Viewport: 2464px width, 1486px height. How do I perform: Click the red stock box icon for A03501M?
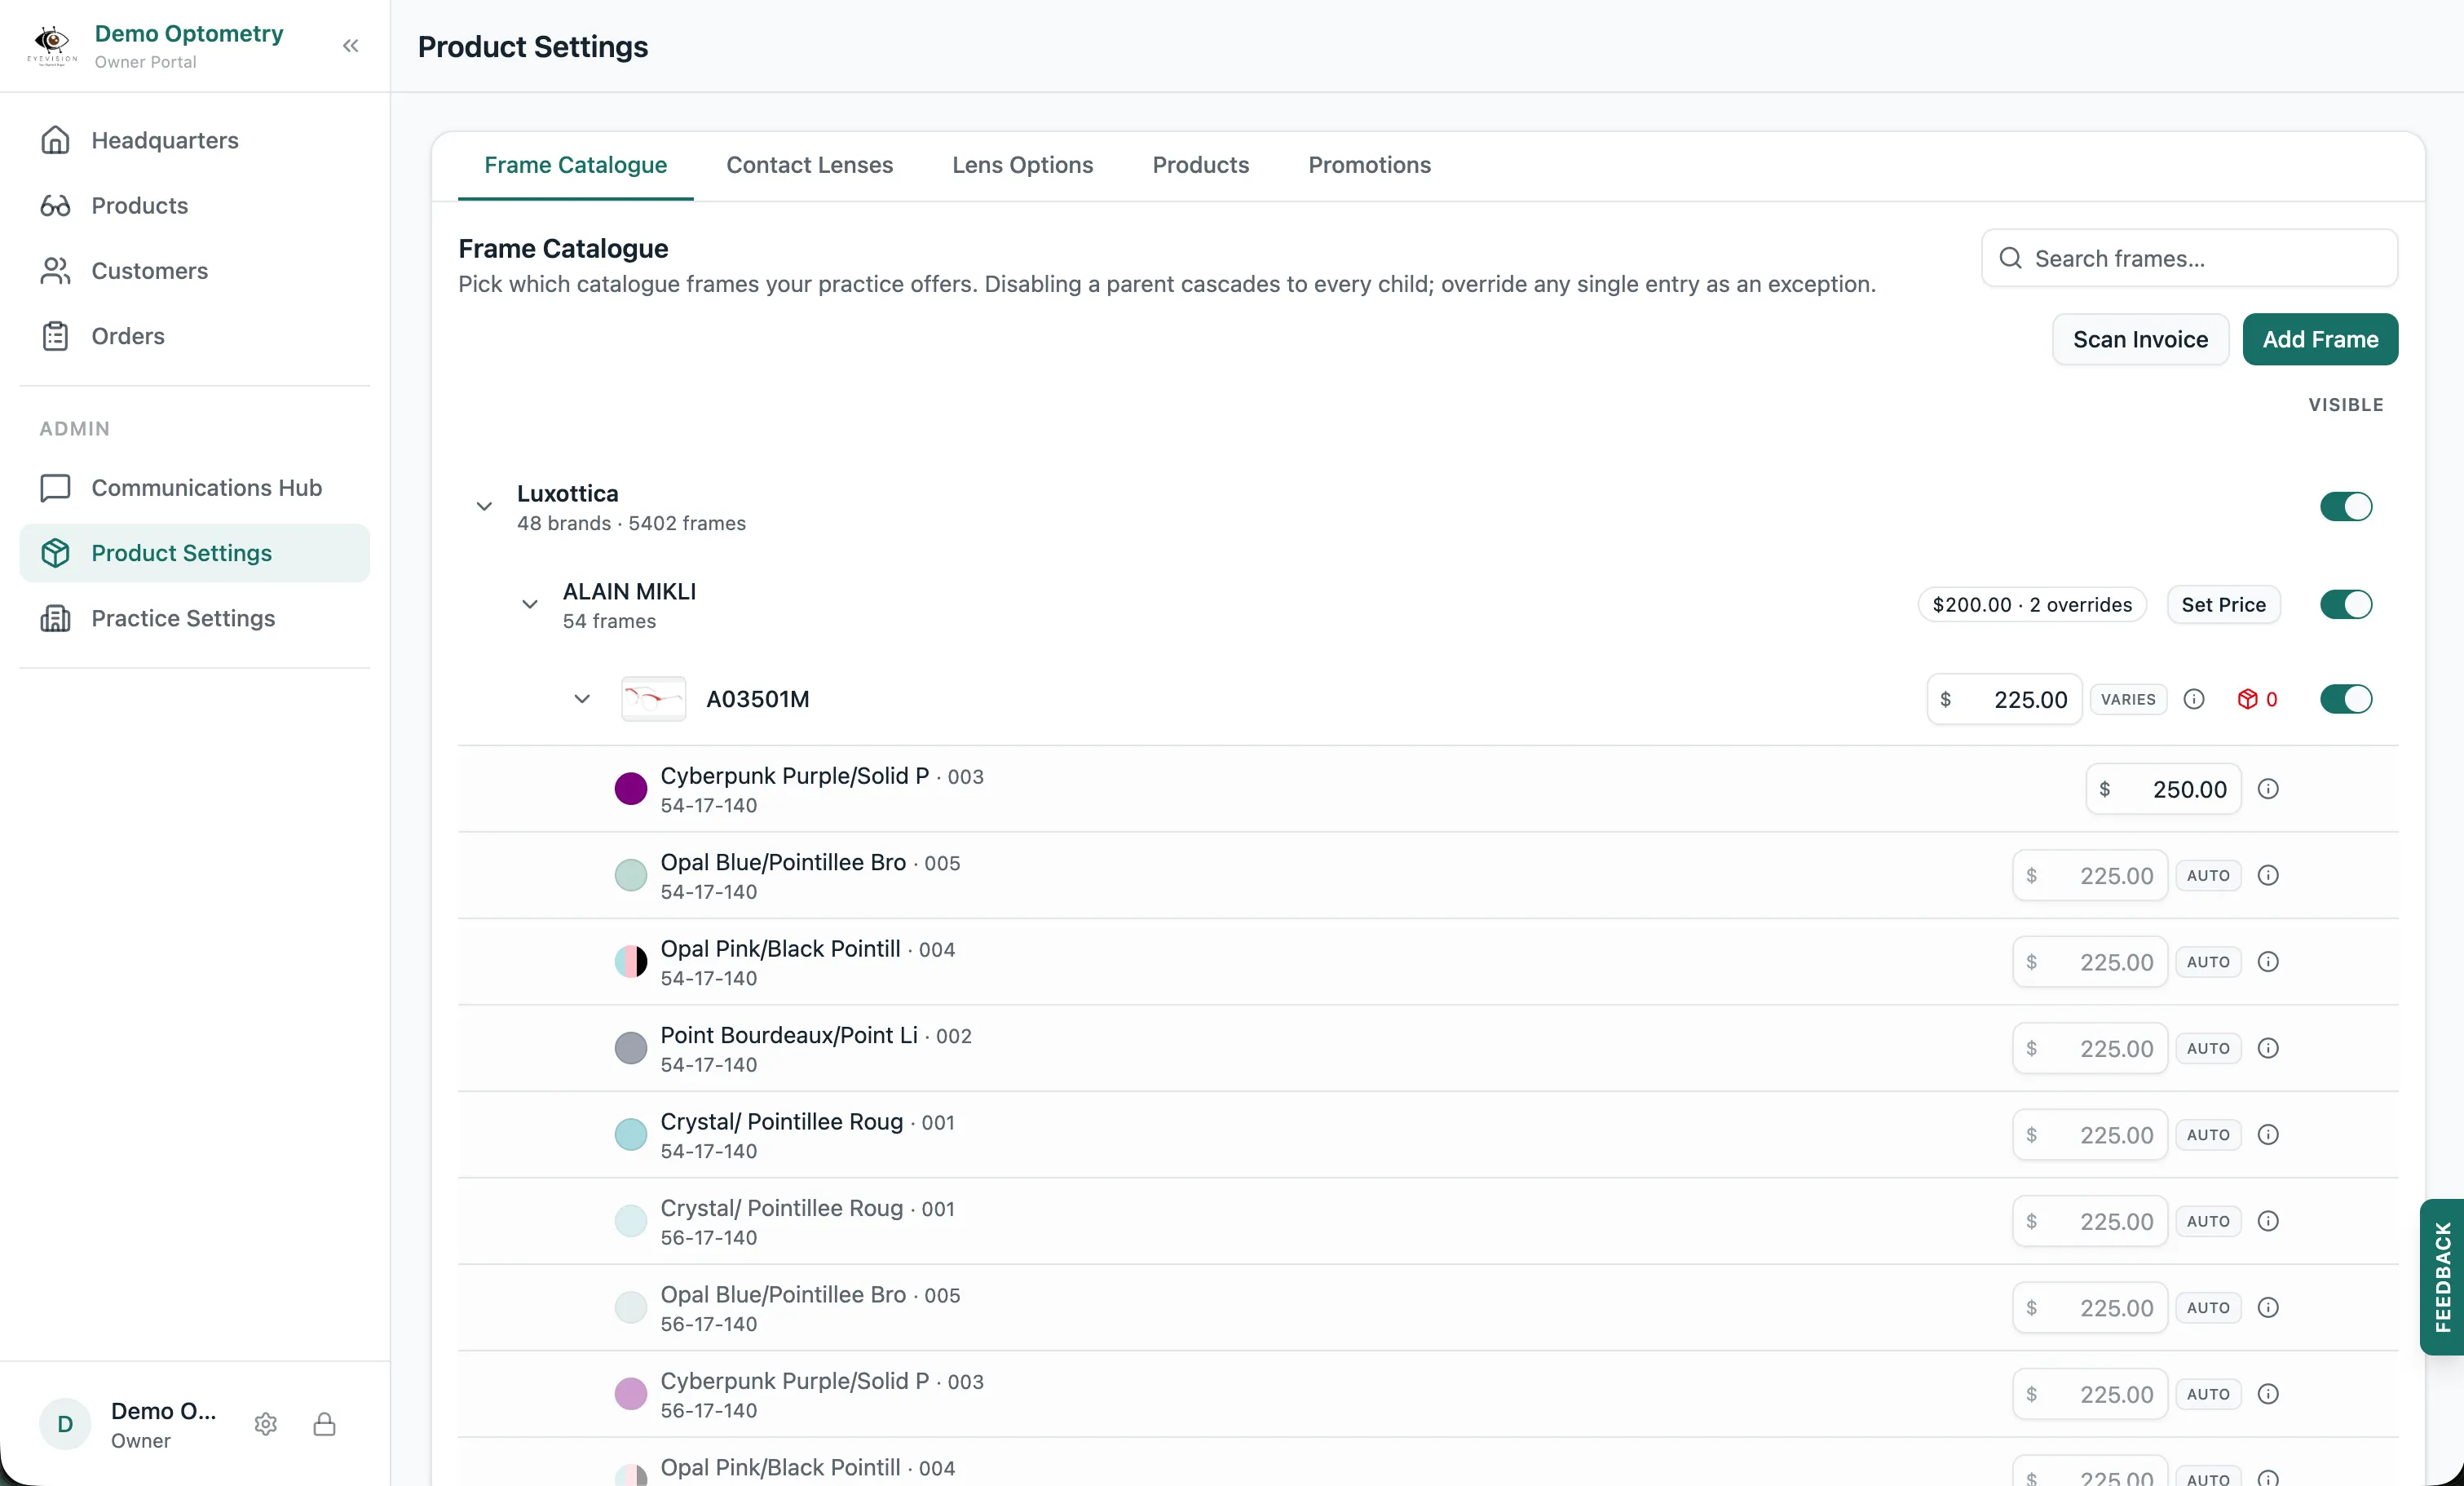(x=2247, y=699)
